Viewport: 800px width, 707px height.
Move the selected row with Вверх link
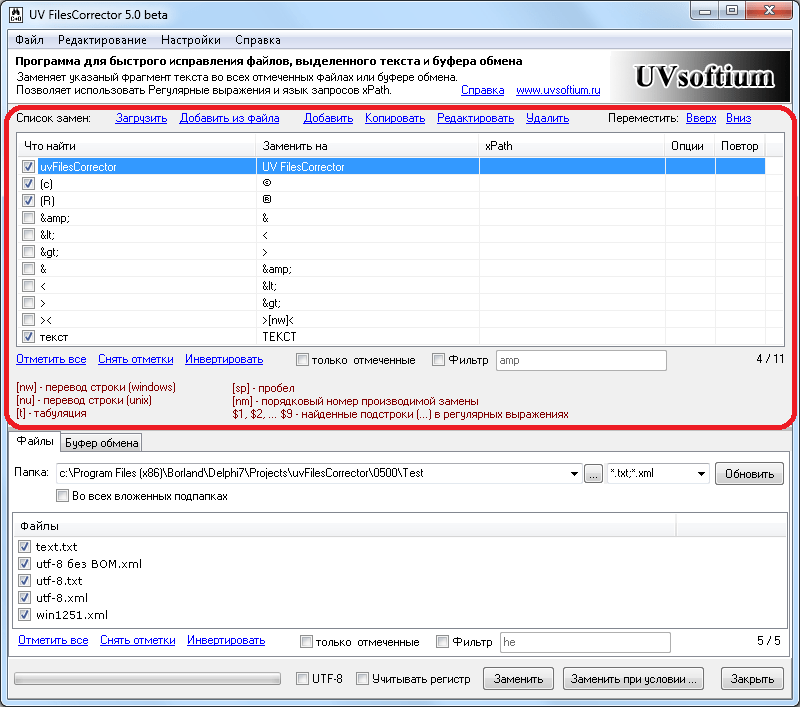(701, 118)
